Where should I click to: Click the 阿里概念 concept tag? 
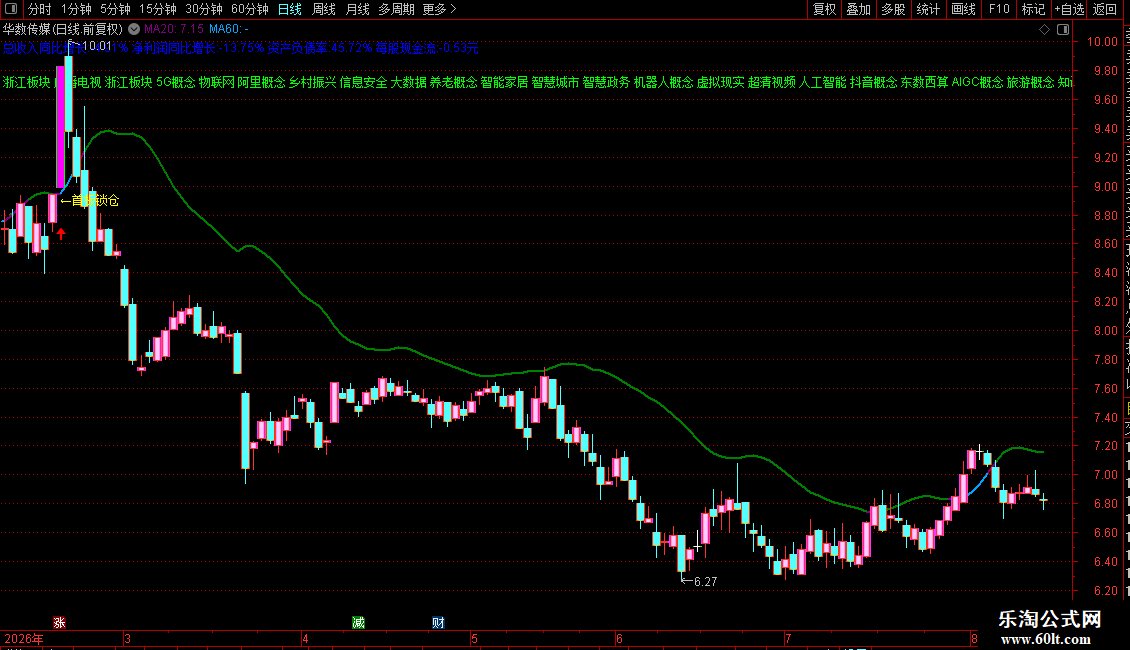(261, 82)
